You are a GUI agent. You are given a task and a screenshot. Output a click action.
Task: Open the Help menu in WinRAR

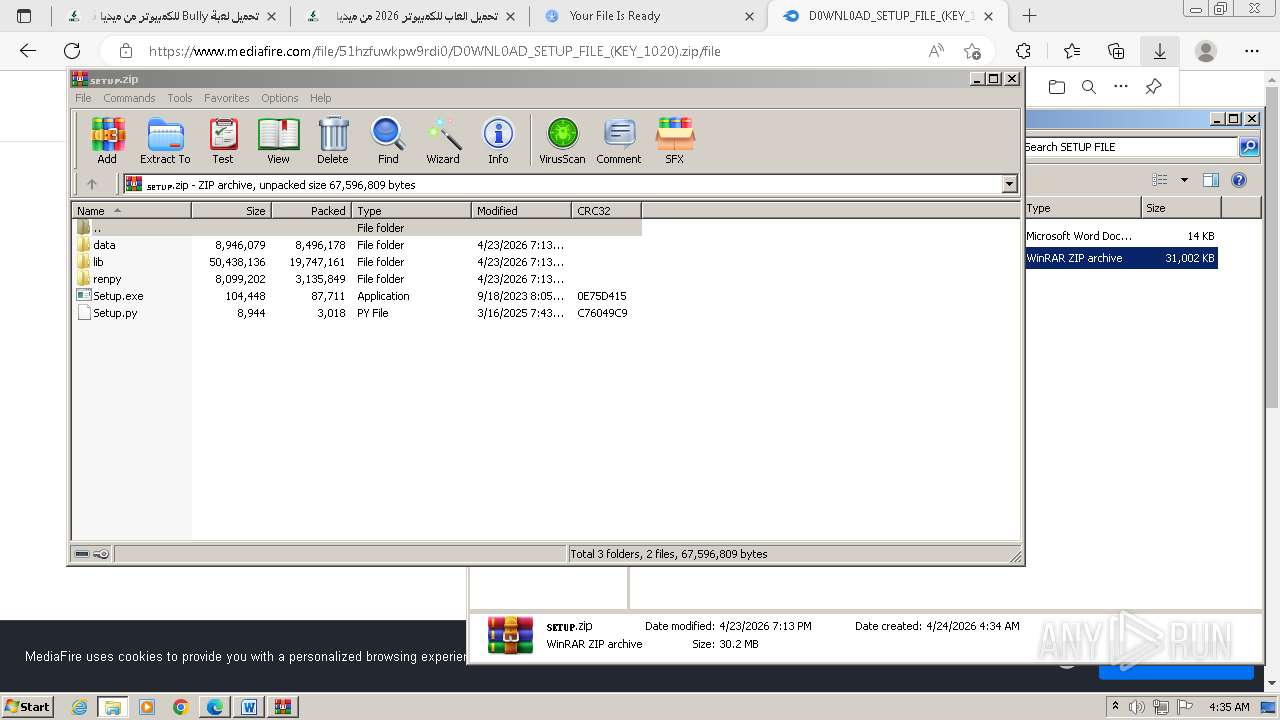tap(320, 98)
